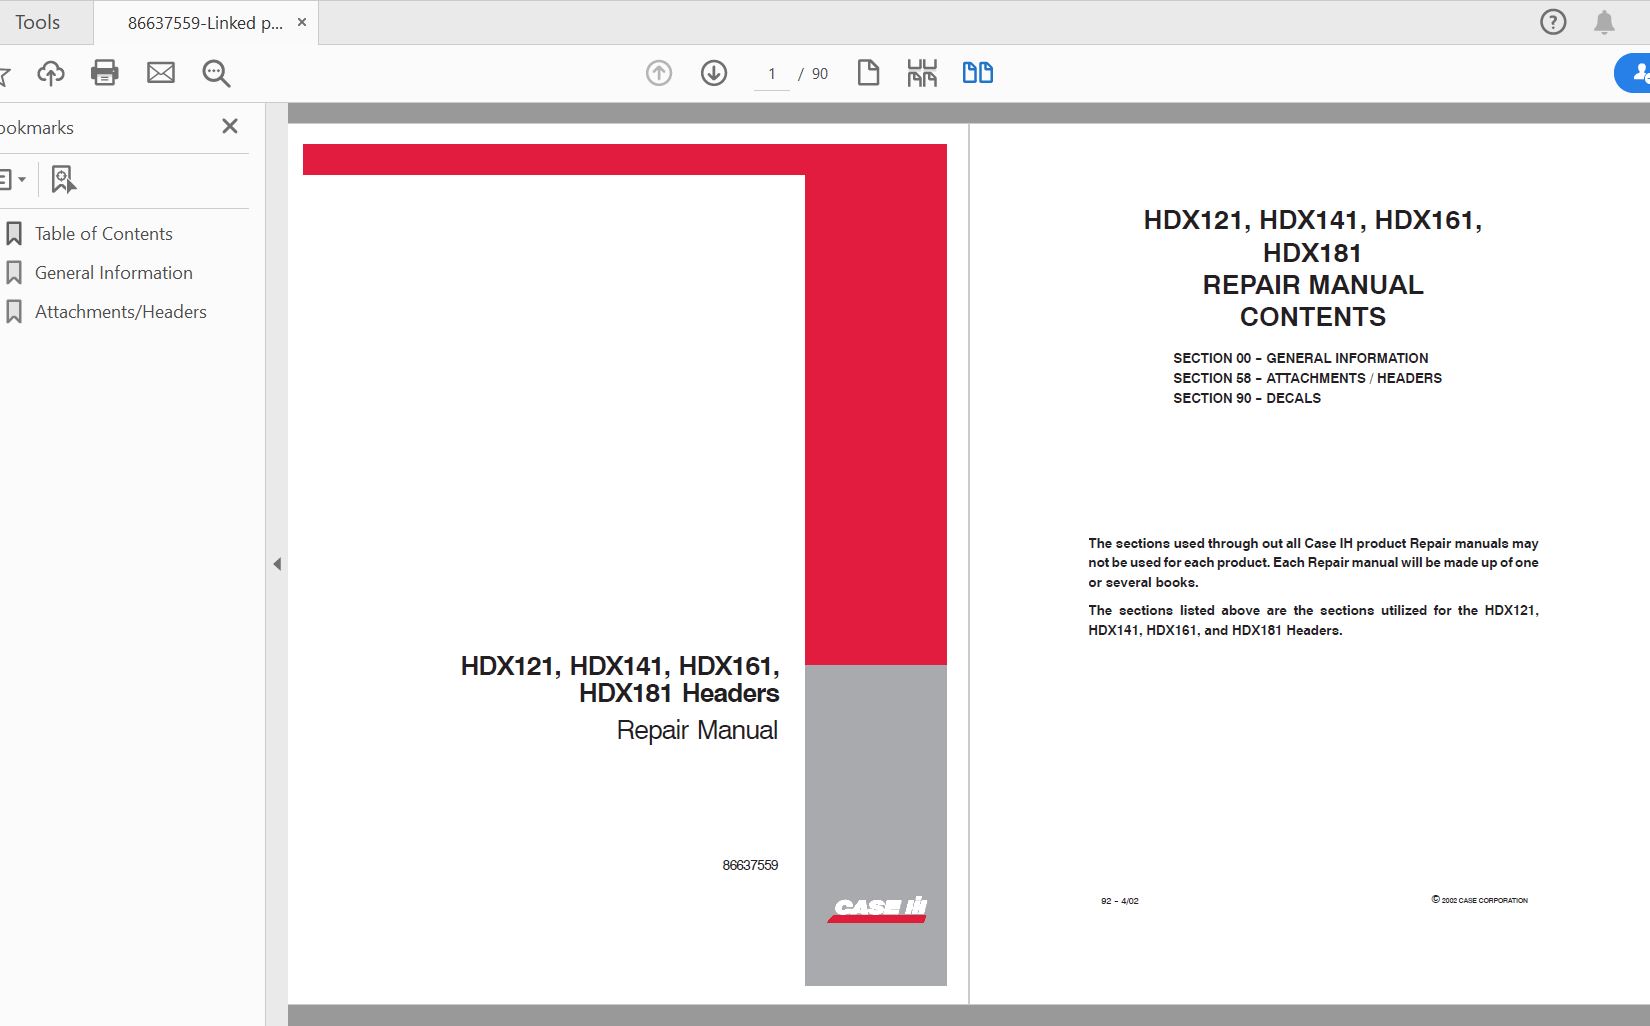Screen dimensions: 1650x1026
Task: Switch to the Tools tab
Action: point(38,21)
